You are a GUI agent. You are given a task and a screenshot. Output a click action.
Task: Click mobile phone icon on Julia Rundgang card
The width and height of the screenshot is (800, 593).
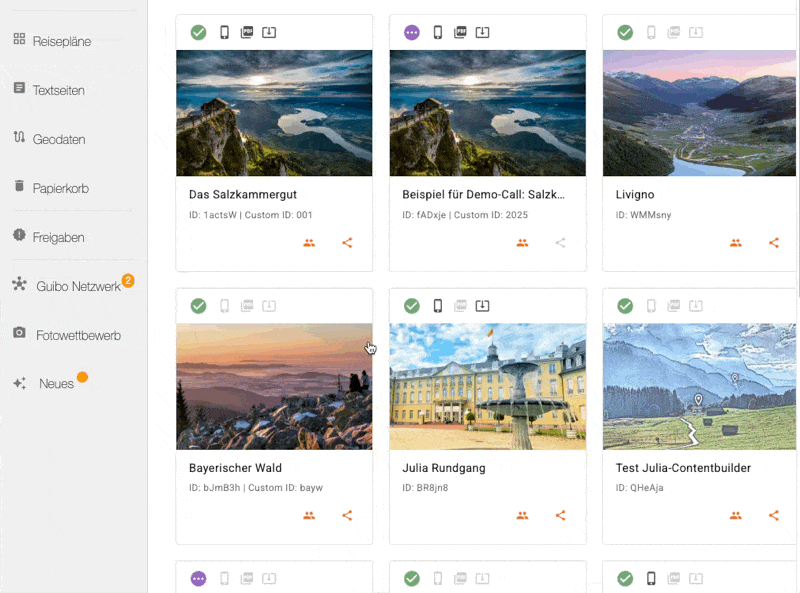tap(437, 305)
